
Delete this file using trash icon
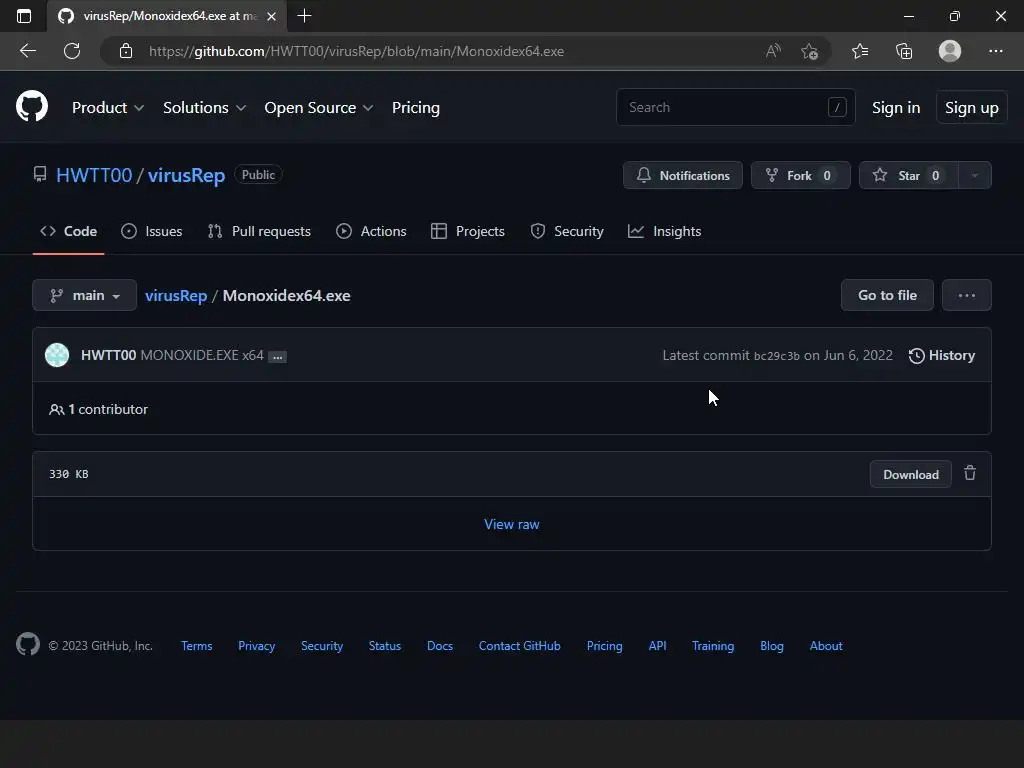(970, 473)
